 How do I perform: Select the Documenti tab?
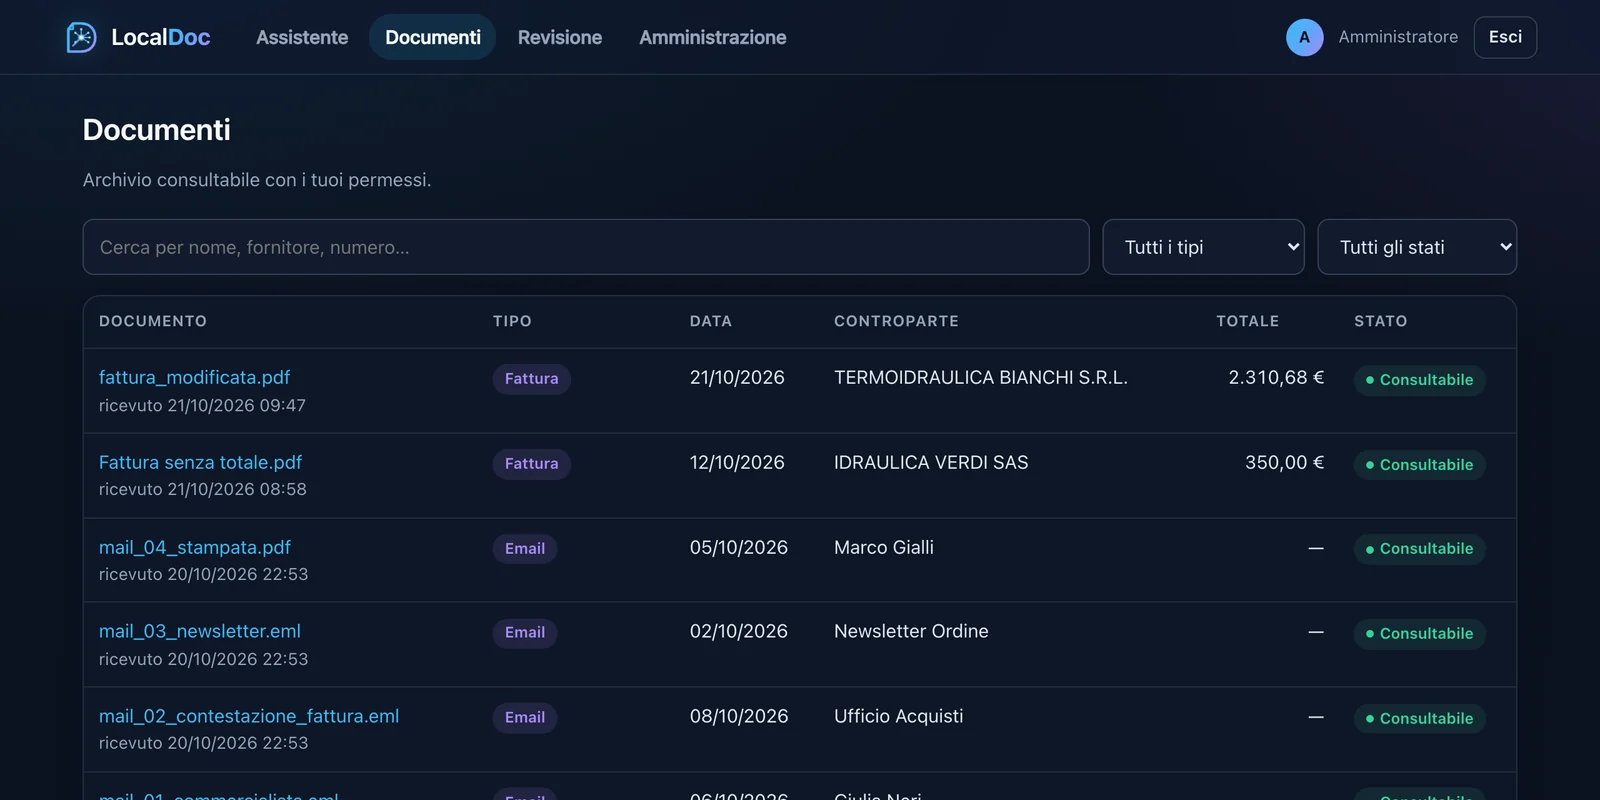(433, 37)
